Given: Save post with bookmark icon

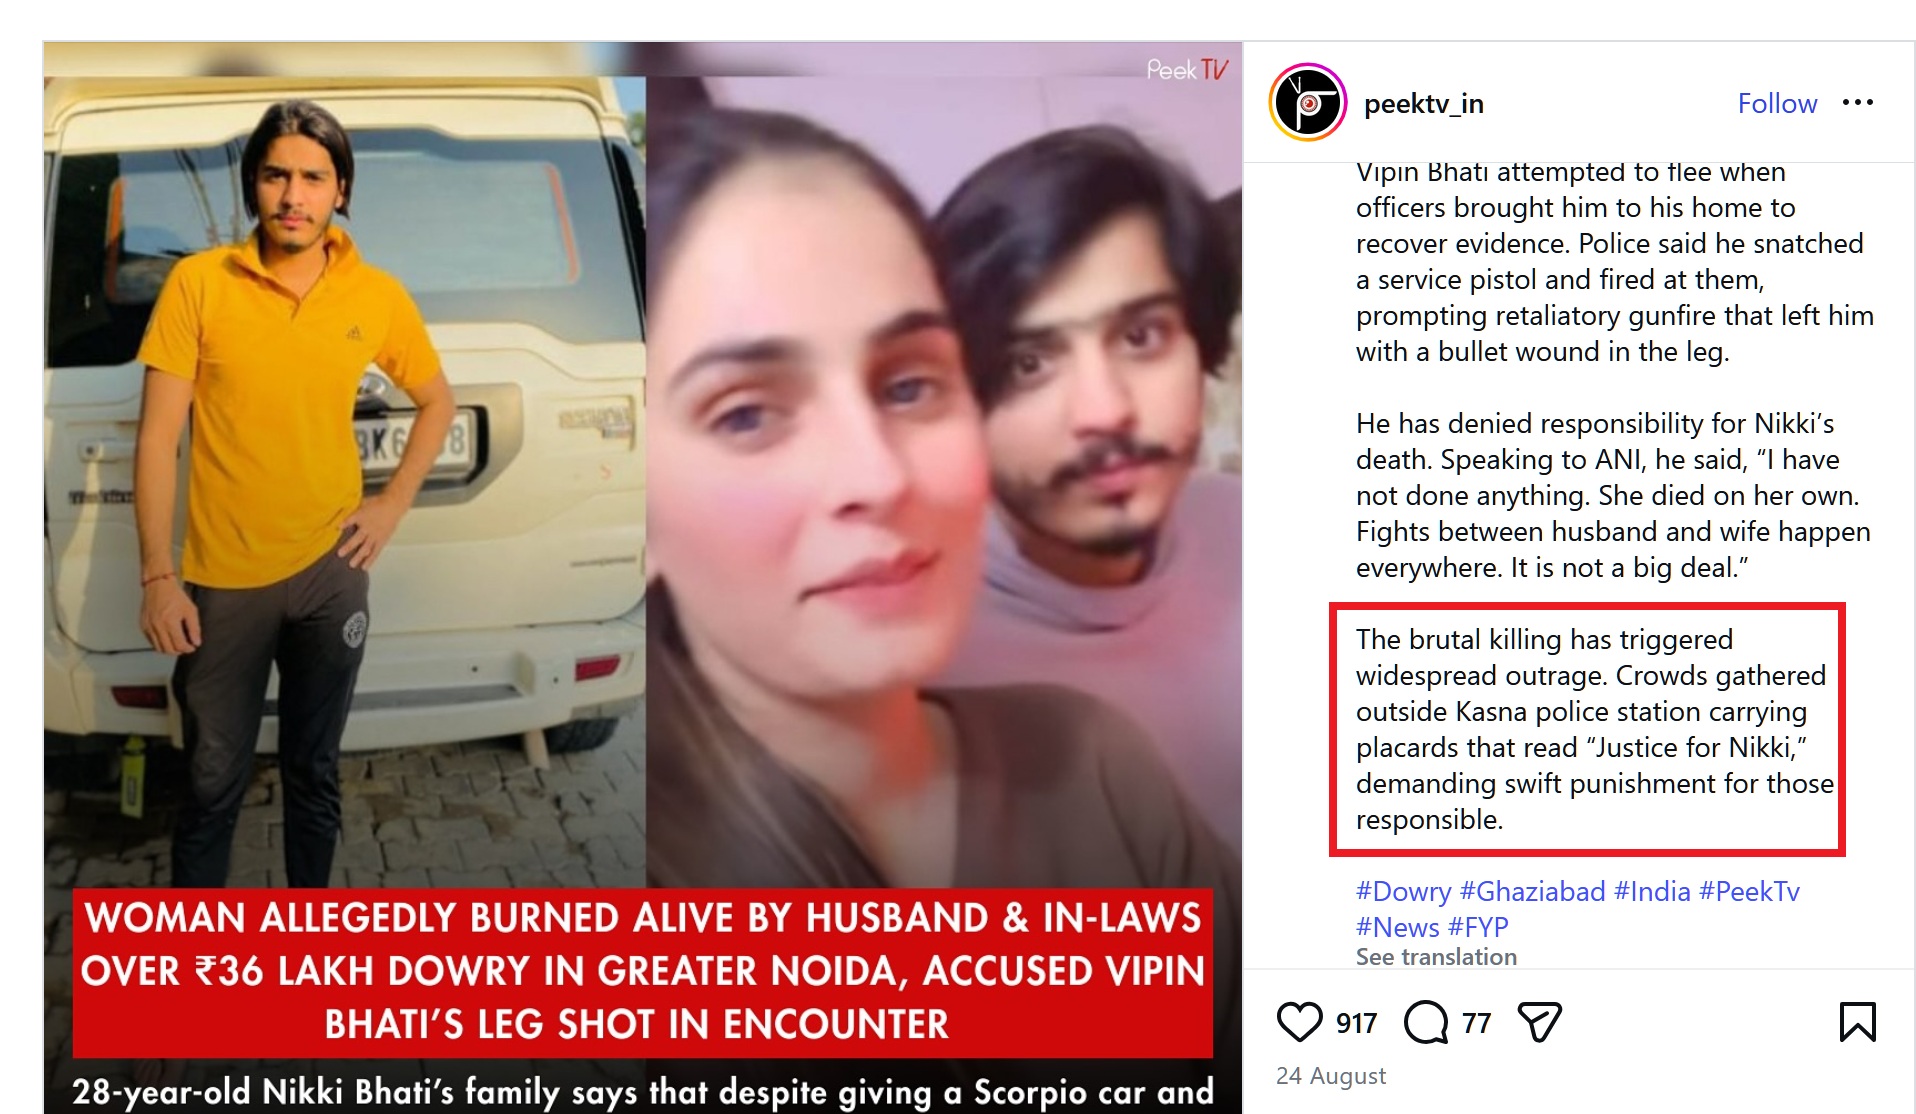Looking at the screenshot, I should 1857,1022.
